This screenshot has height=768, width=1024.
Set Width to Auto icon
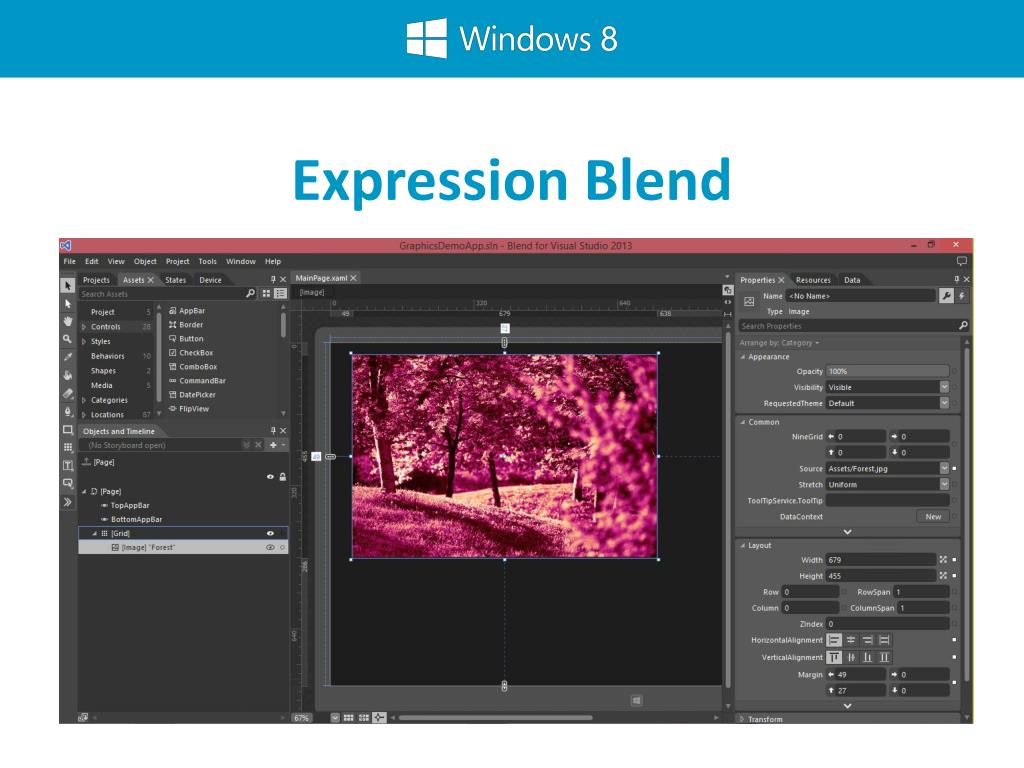click(x=943, y=560)
